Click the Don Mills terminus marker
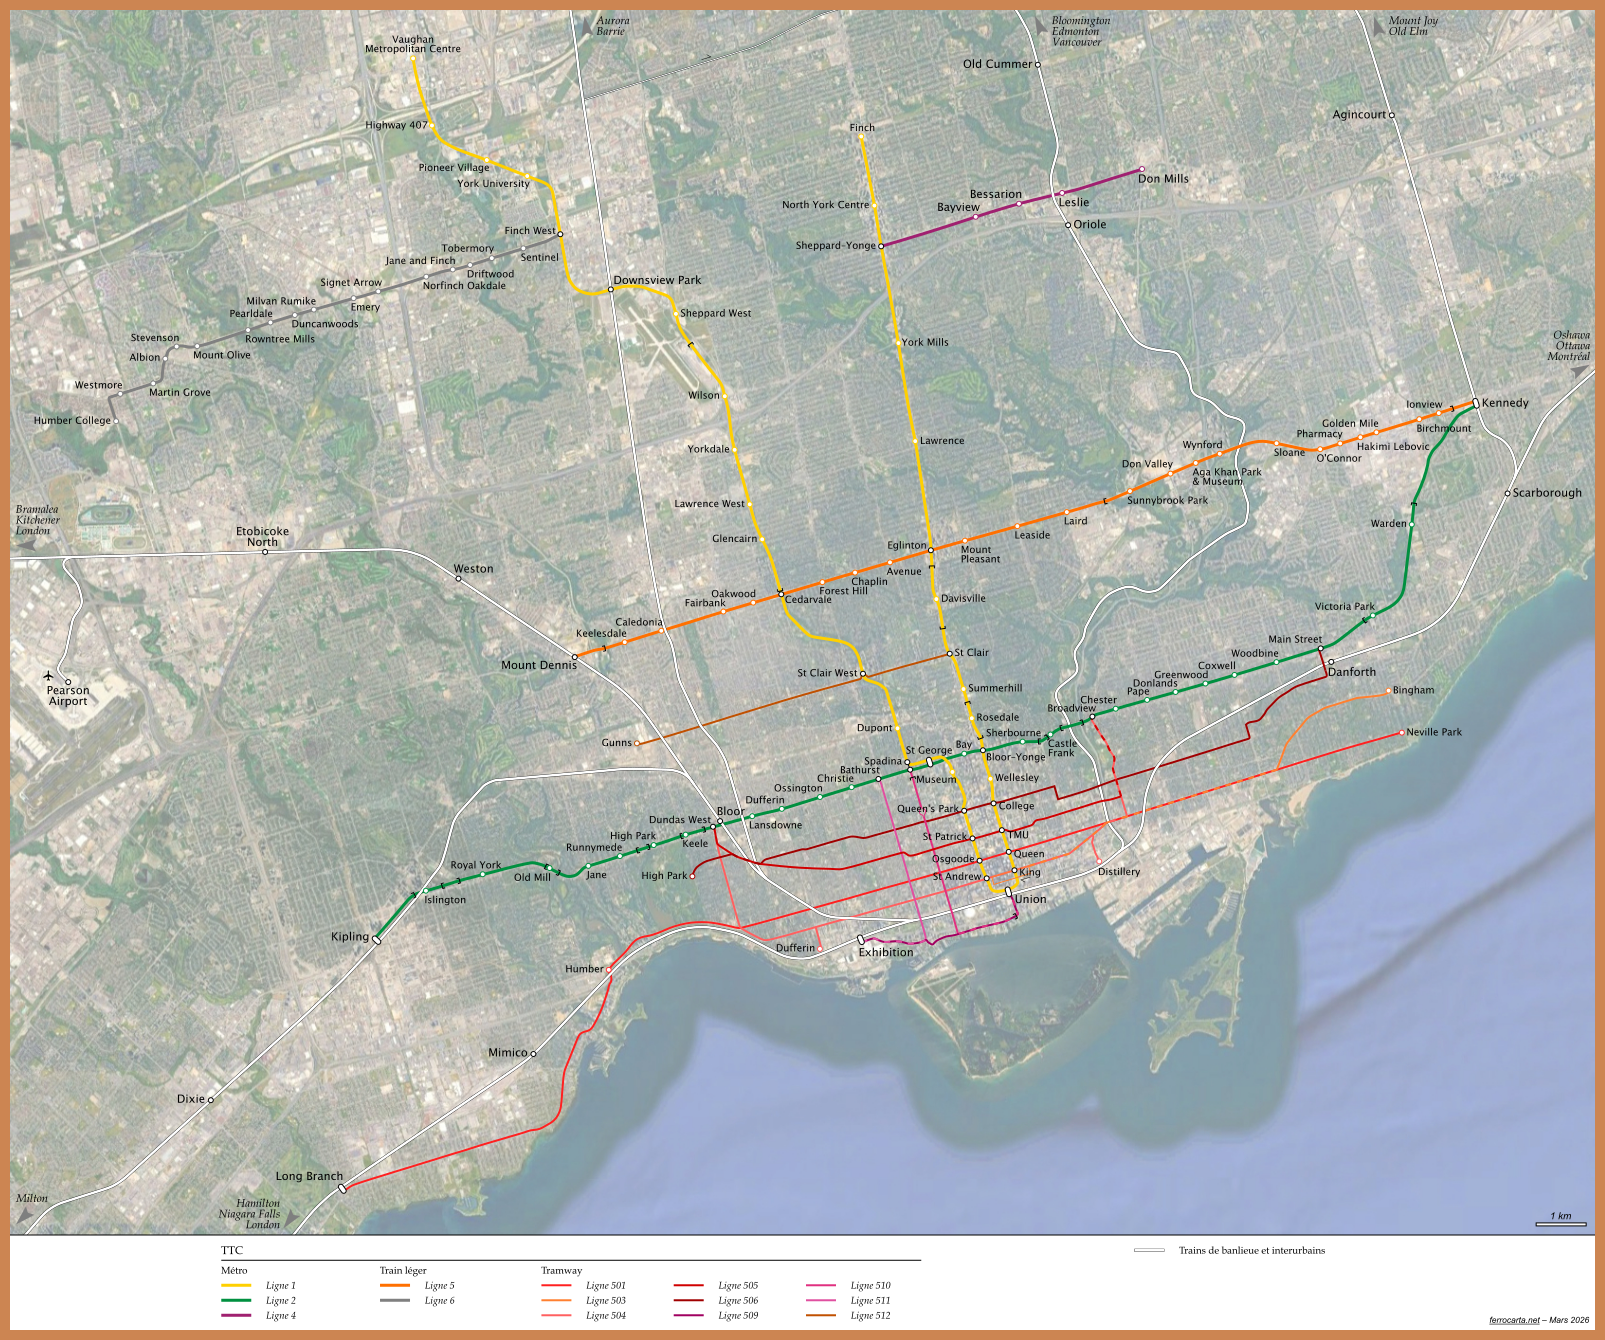 pos(1142,169)
